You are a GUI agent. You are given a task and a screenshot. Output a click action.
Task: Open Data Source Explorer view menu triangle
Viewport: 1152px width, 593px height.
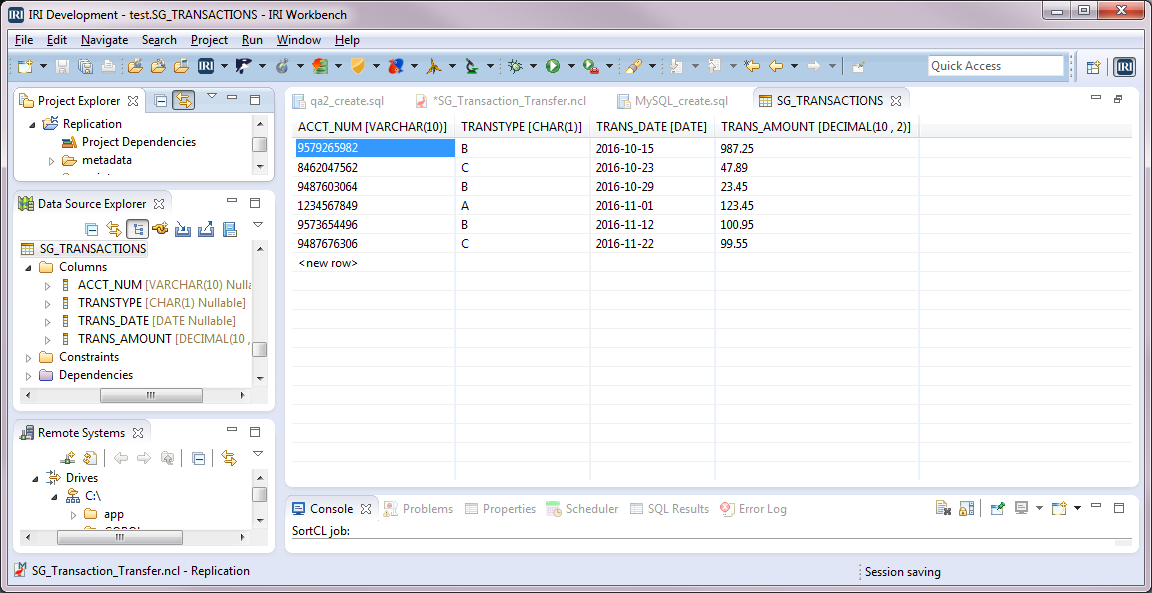(258, 225)
